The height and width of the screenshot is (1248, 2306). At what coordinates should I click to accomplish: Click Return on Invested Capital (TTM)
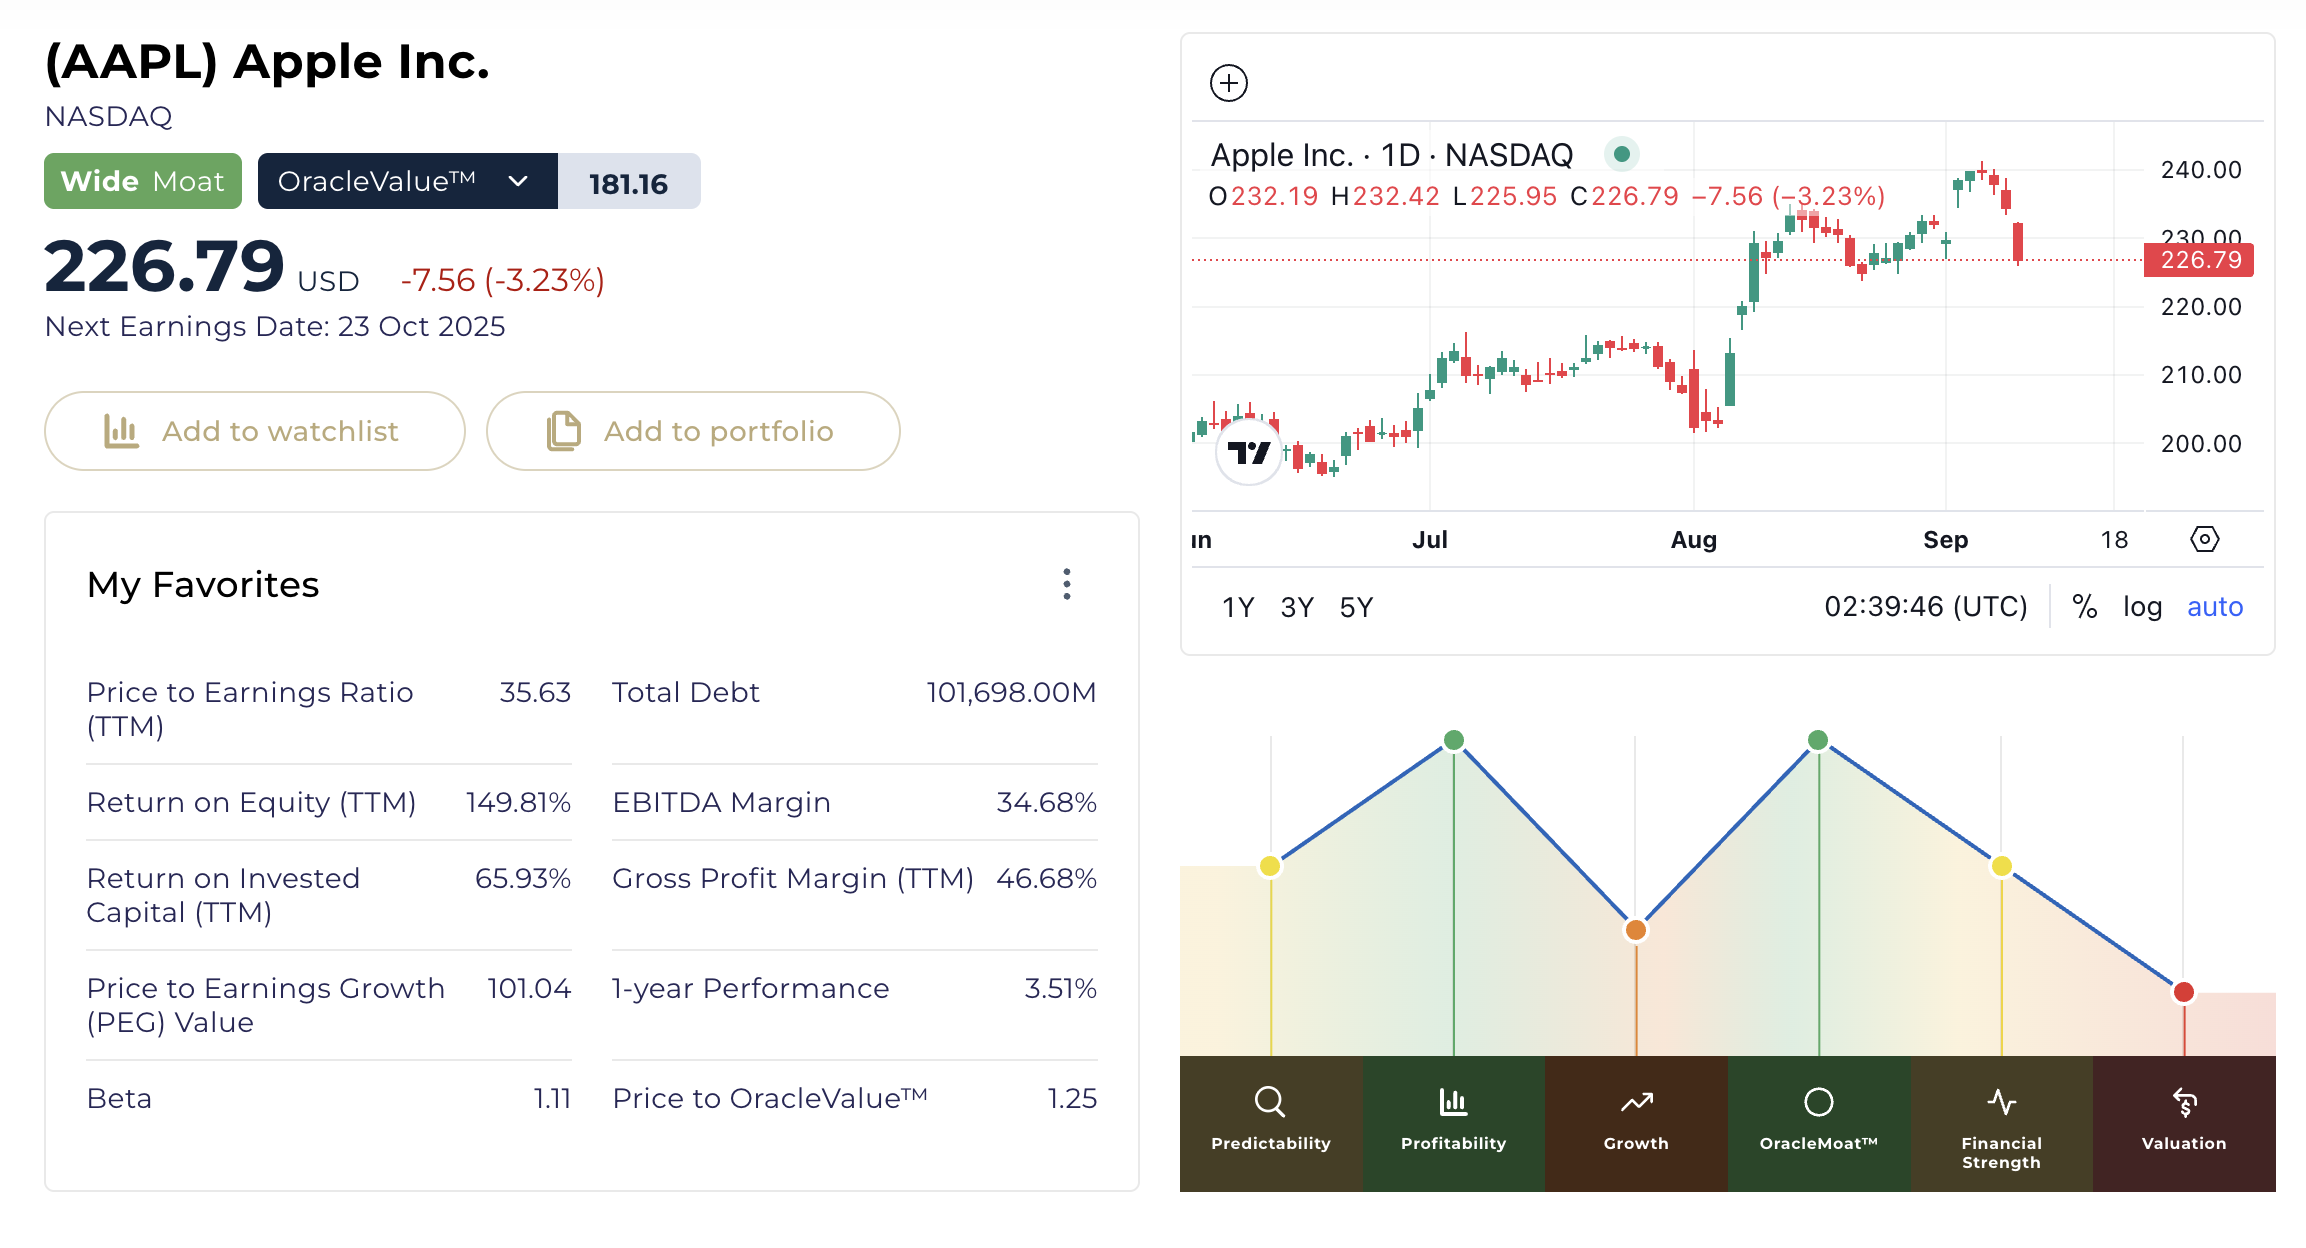tap(223, 895)
